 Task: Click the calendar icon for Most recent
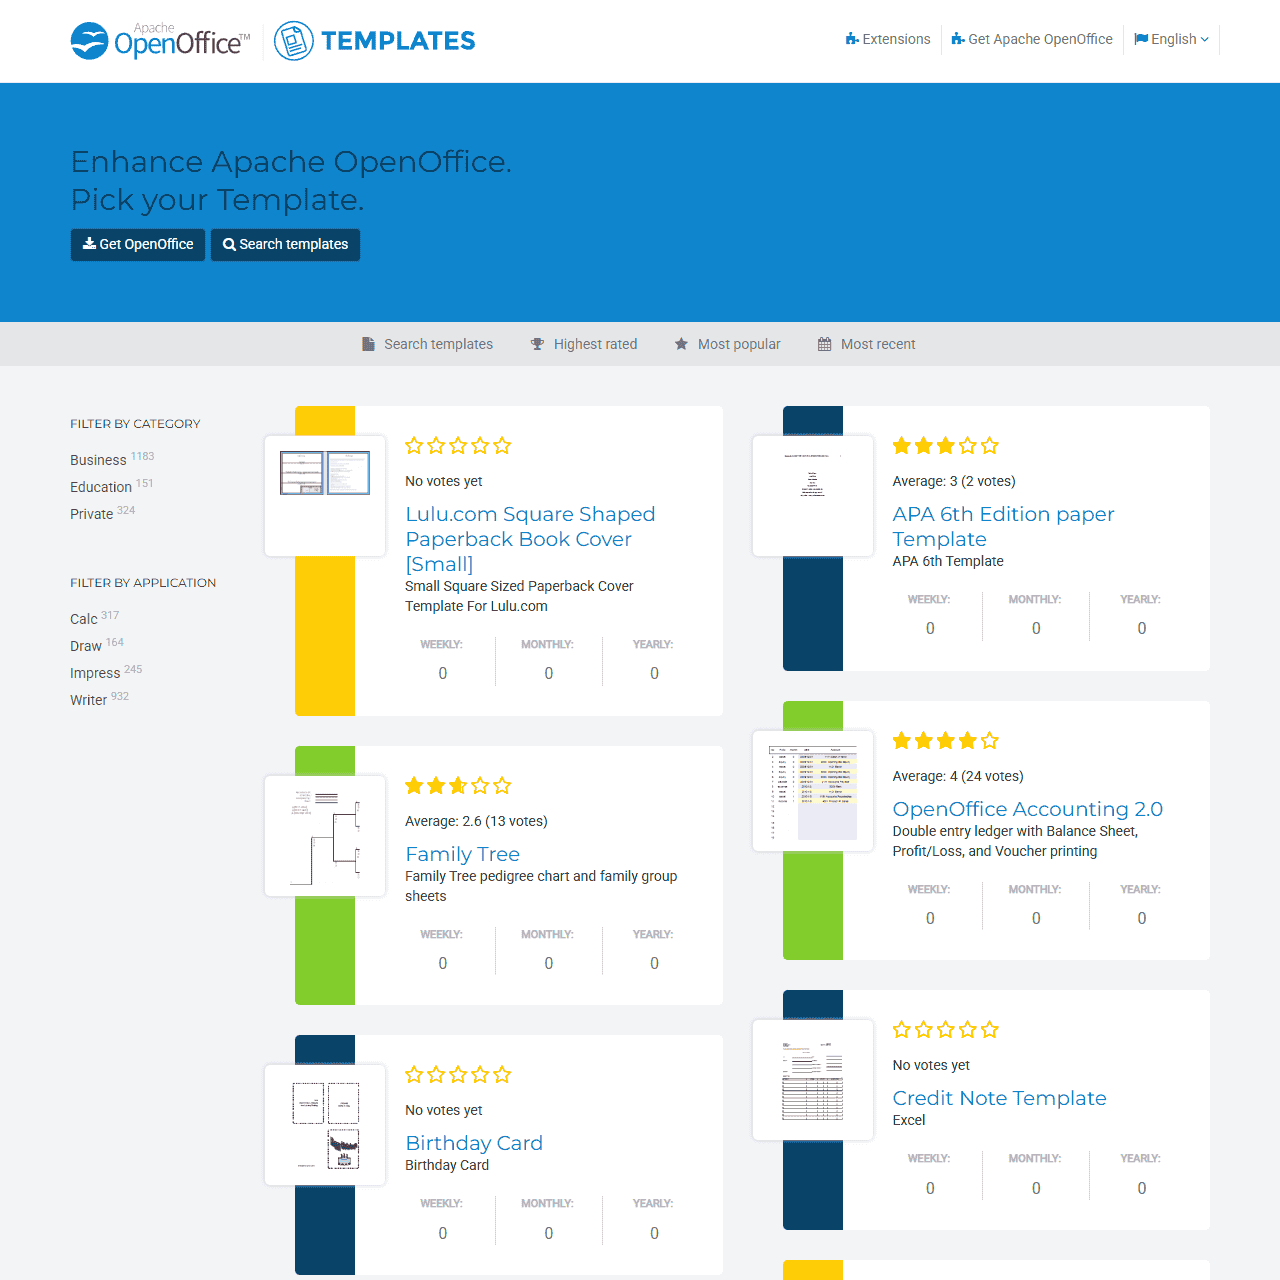click(x=824, y=344)
